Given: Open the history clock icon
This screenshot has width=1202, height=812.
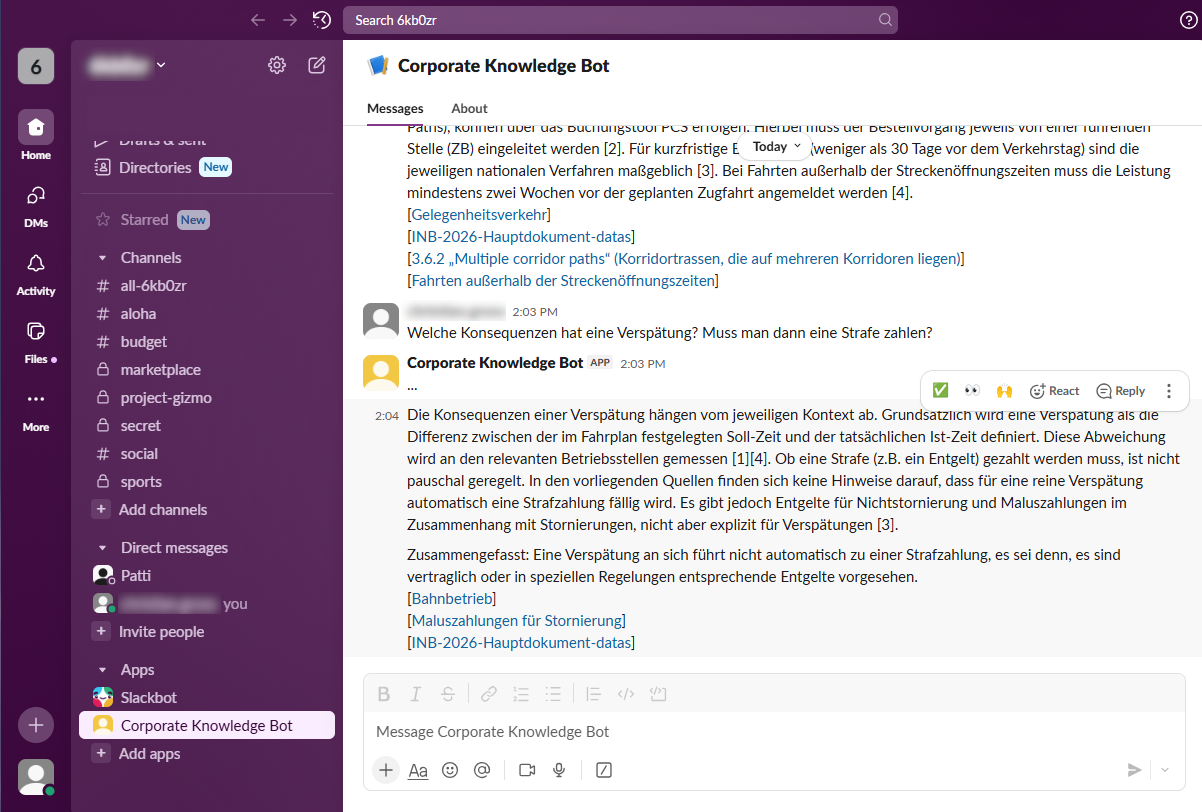Looking at the screenshot, I should 322,20.
